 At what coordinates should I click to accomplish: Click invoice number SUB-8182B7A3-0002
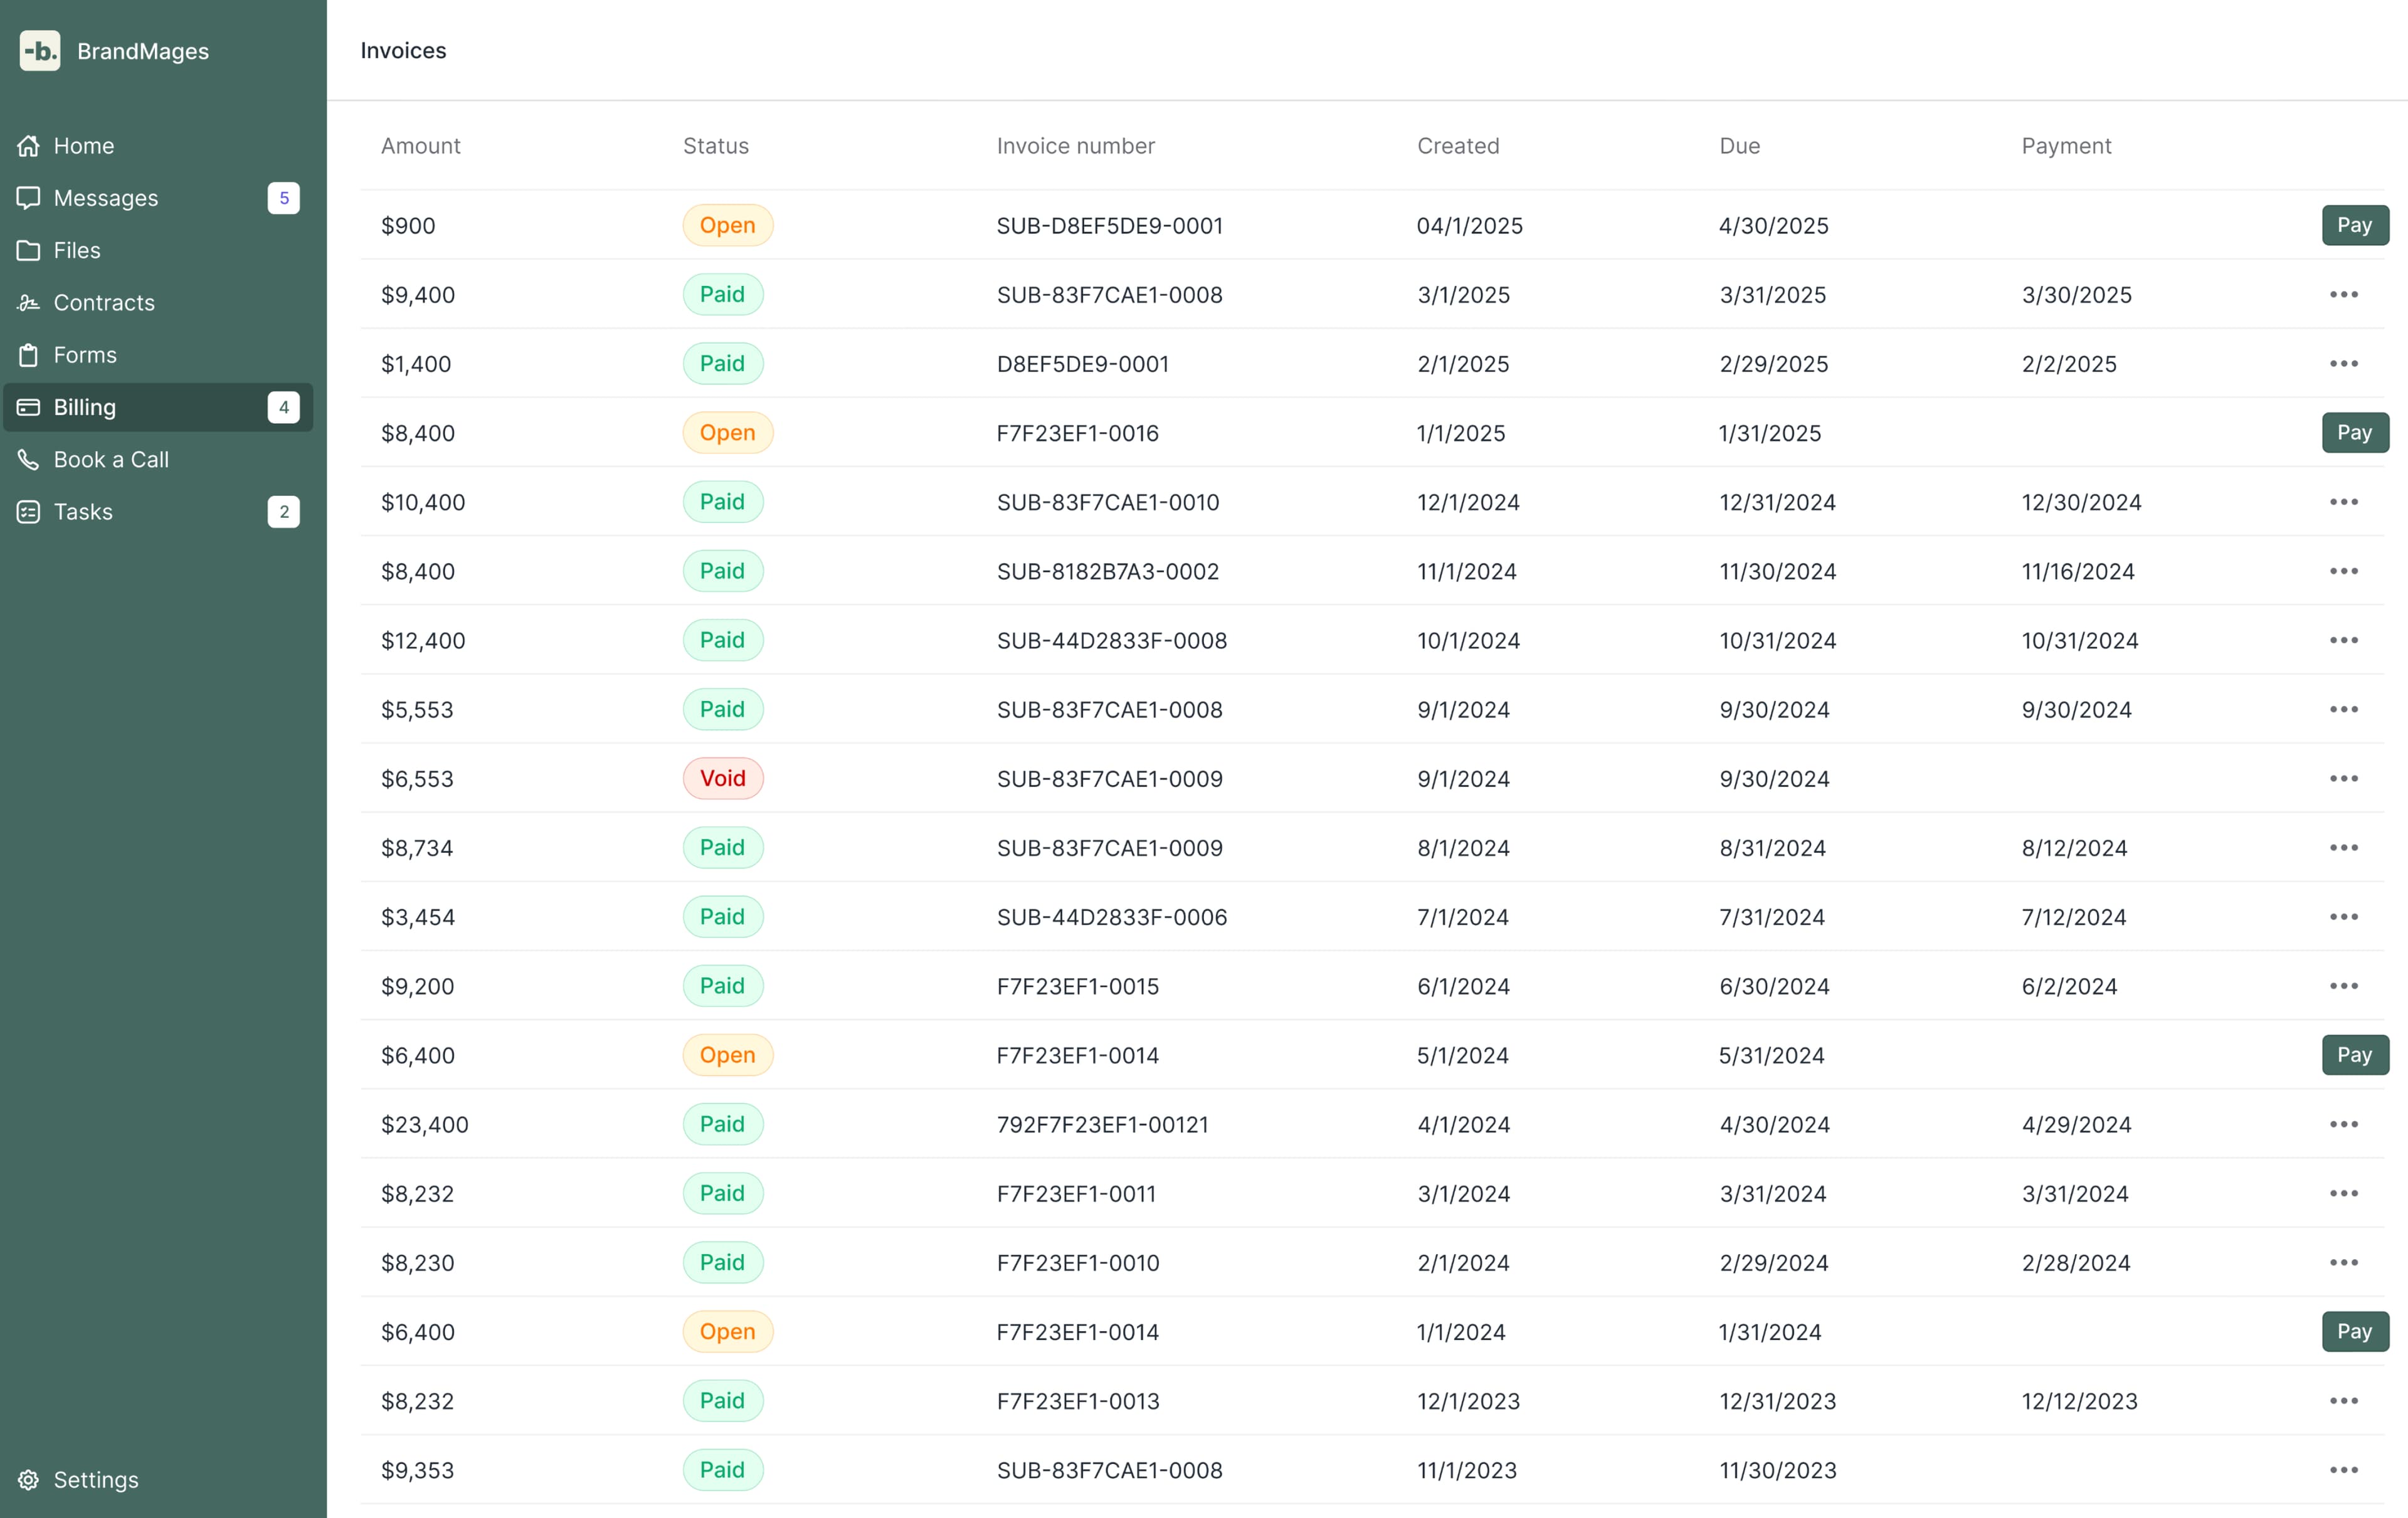click(1107, 572)
